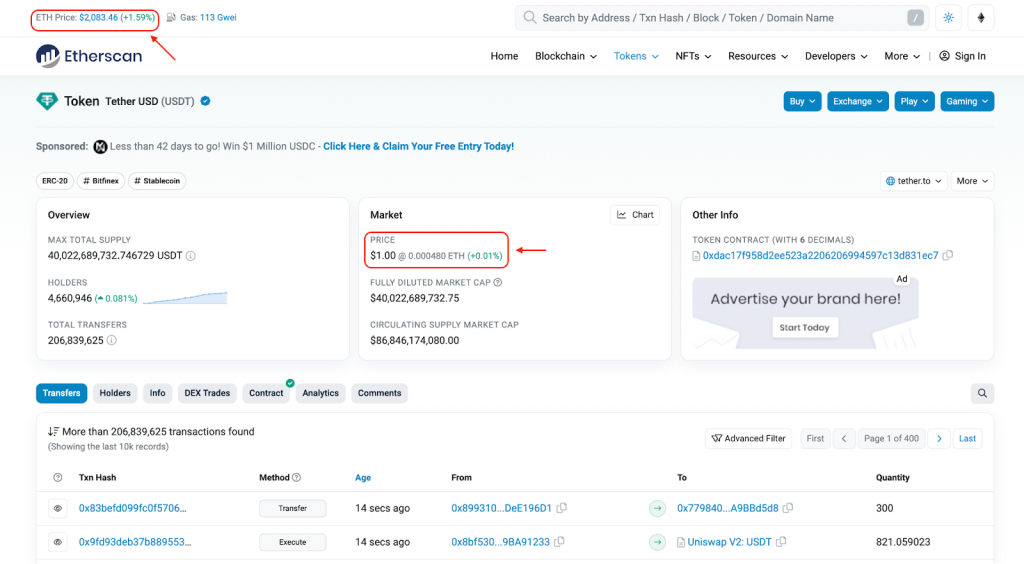Jump to the Last page of transfers

pyautogui.click(x=967, y=439)
